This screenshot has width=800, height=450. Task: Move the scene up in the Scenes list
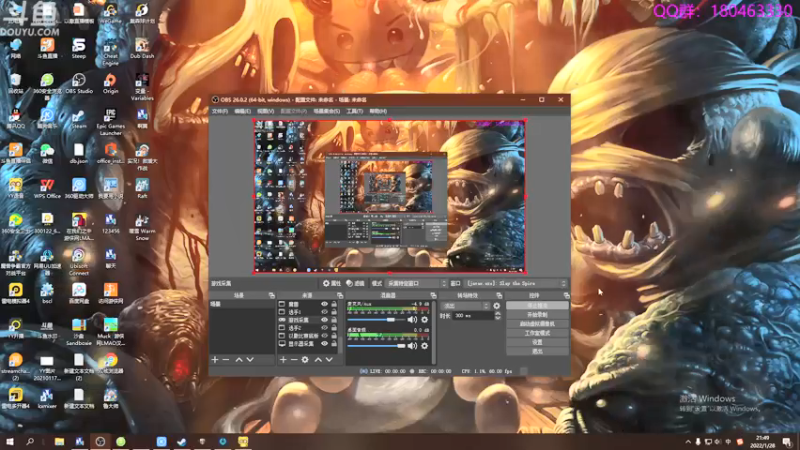pos(238,360)
